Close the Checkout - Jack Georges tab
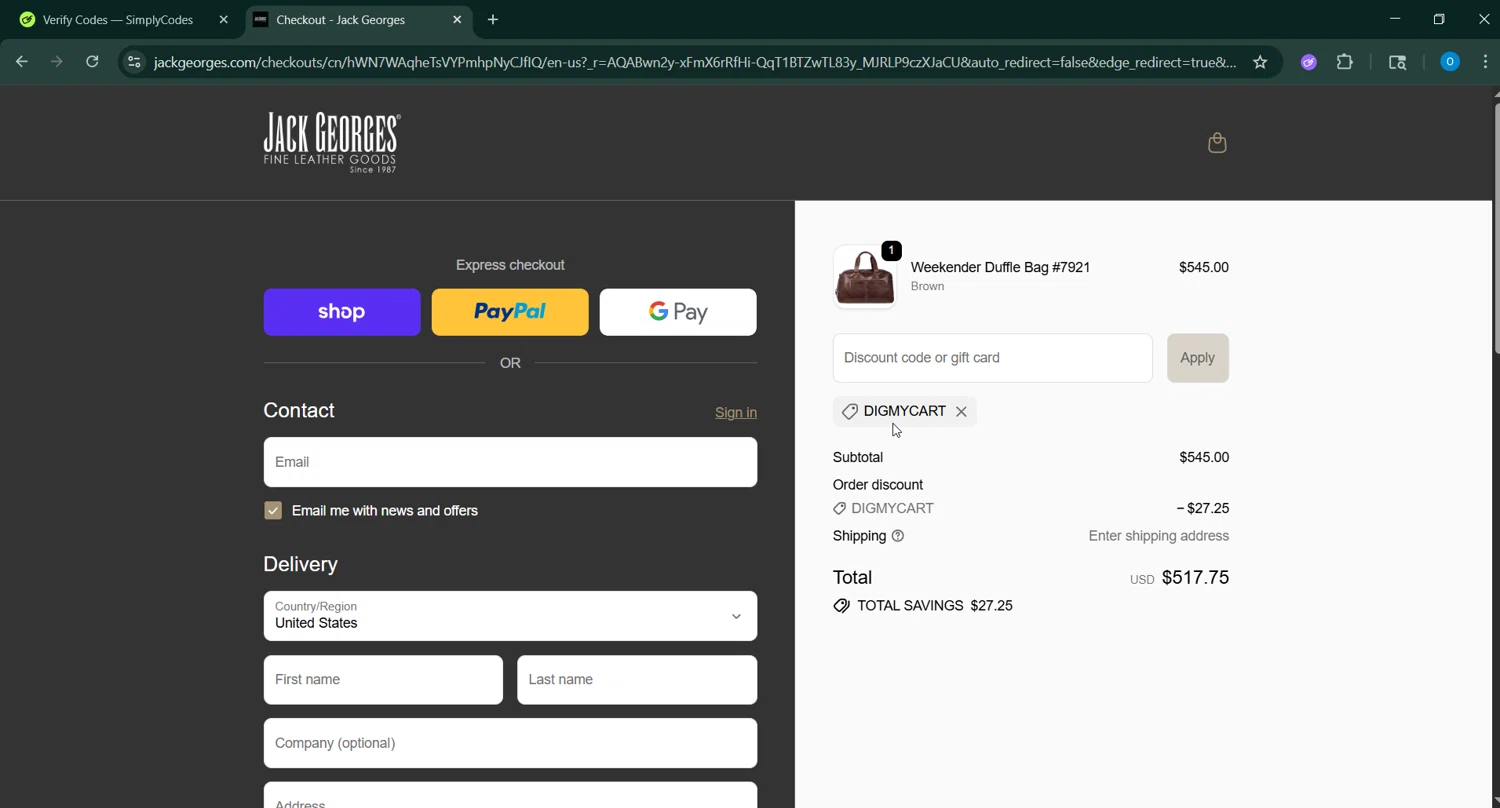The image size is (1500, 808). [x=457, y=20]
